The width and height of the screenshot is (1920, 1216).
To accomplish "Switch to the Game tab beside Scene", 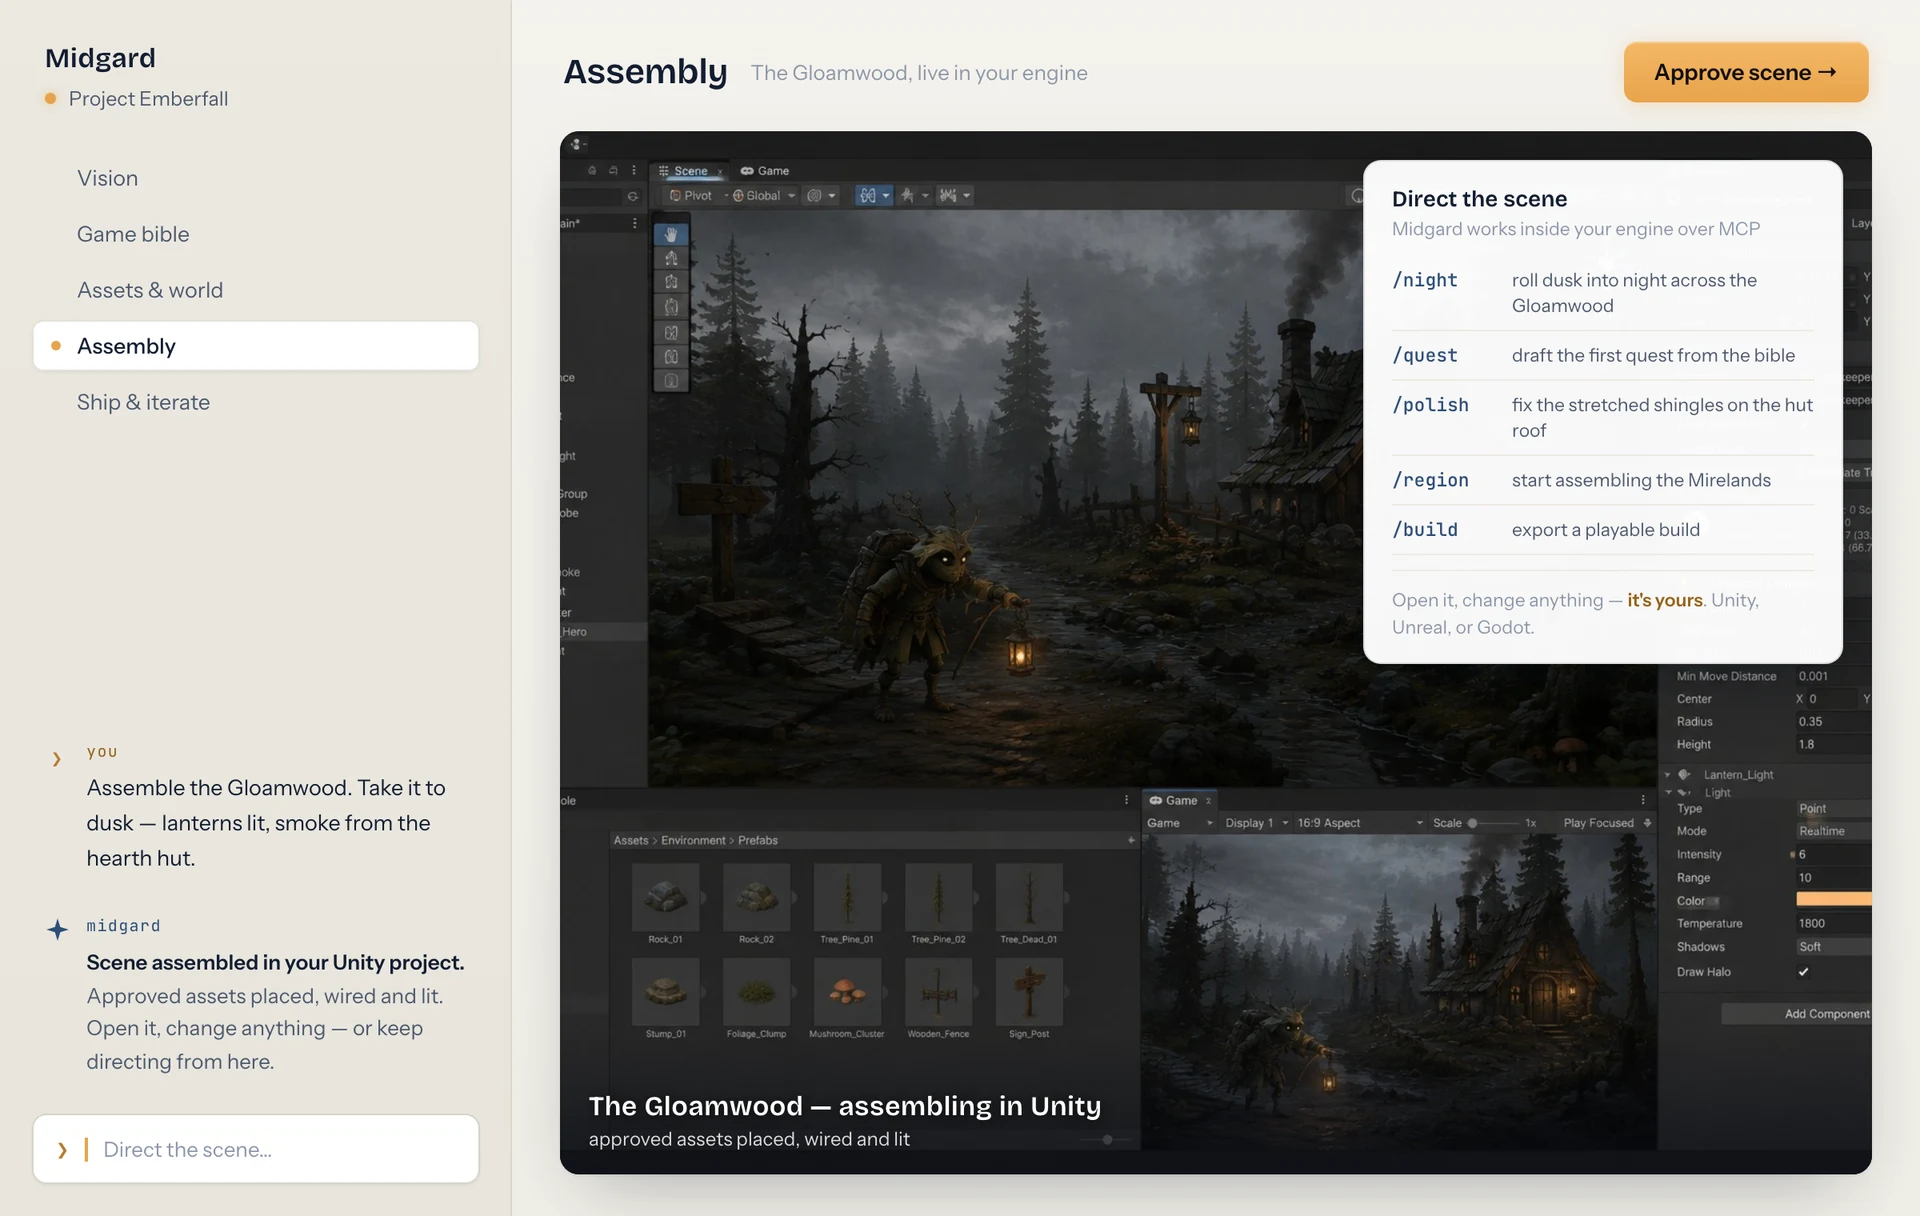I will click(765, 171).
